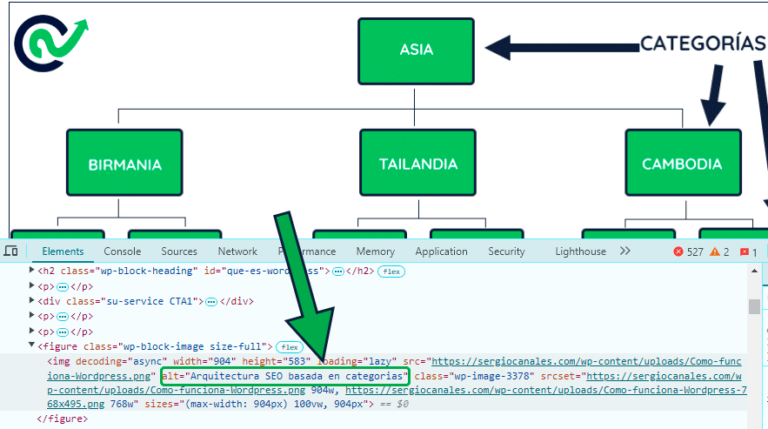Collapse the figure wp-block-image node

[x=31, y=346]
